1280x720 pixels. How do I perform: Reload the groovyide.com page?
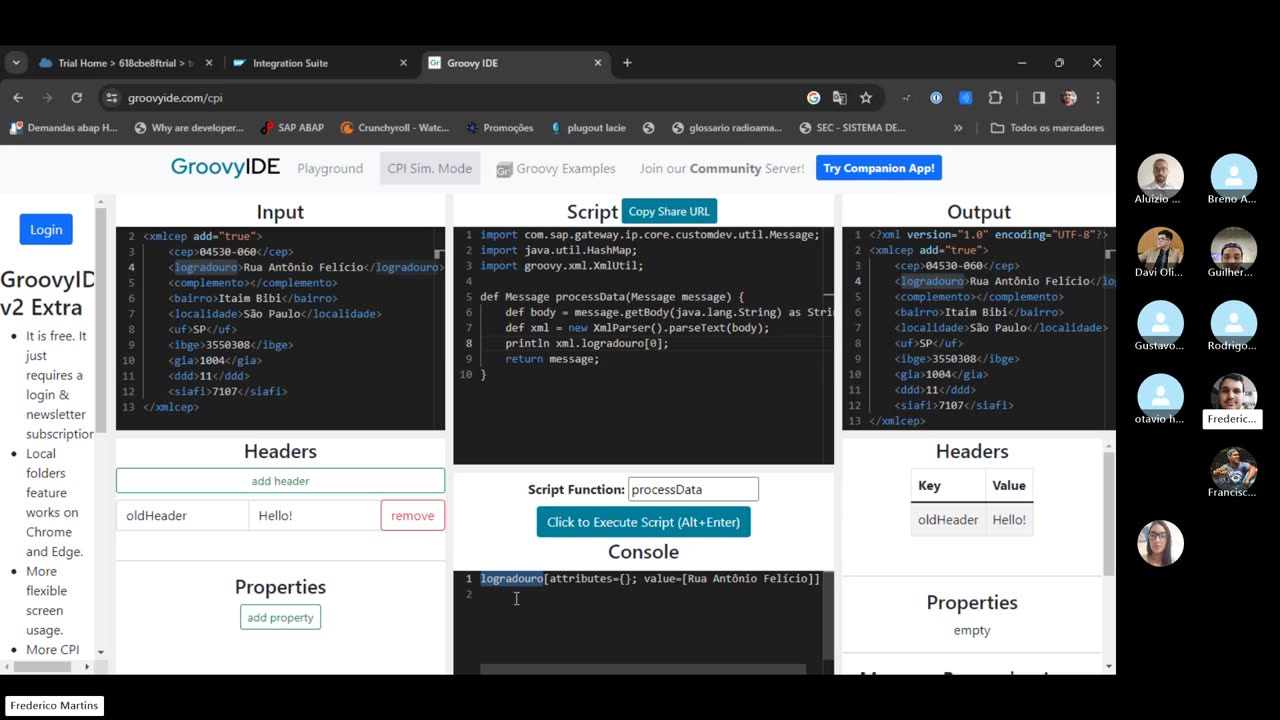click(x=76, y=98)
